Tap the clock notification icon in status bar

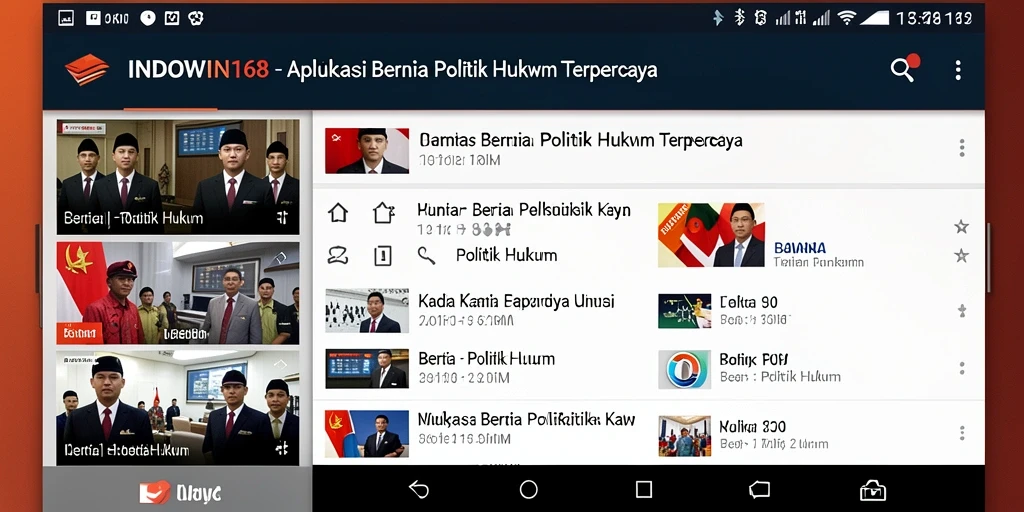[148, 18]
